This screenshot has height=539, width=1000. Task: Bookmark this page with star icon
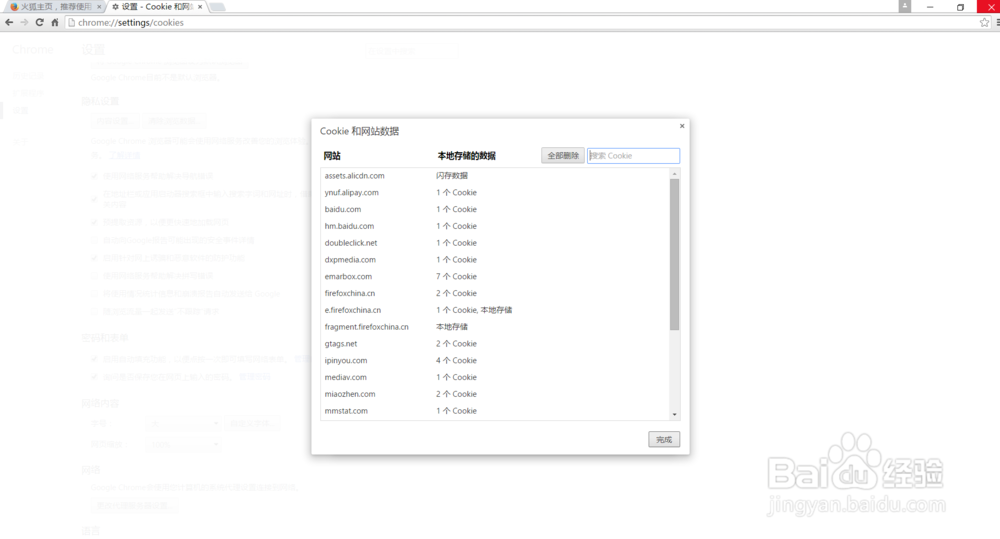(x=984, y=22)
